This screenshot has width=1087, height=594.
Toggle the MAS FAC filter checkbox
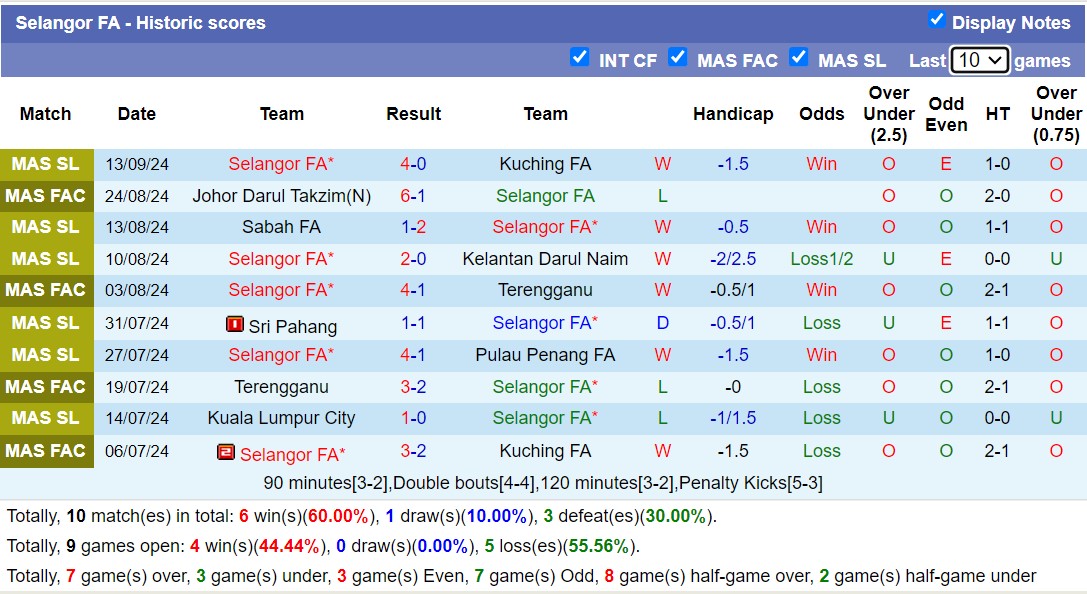678,58
